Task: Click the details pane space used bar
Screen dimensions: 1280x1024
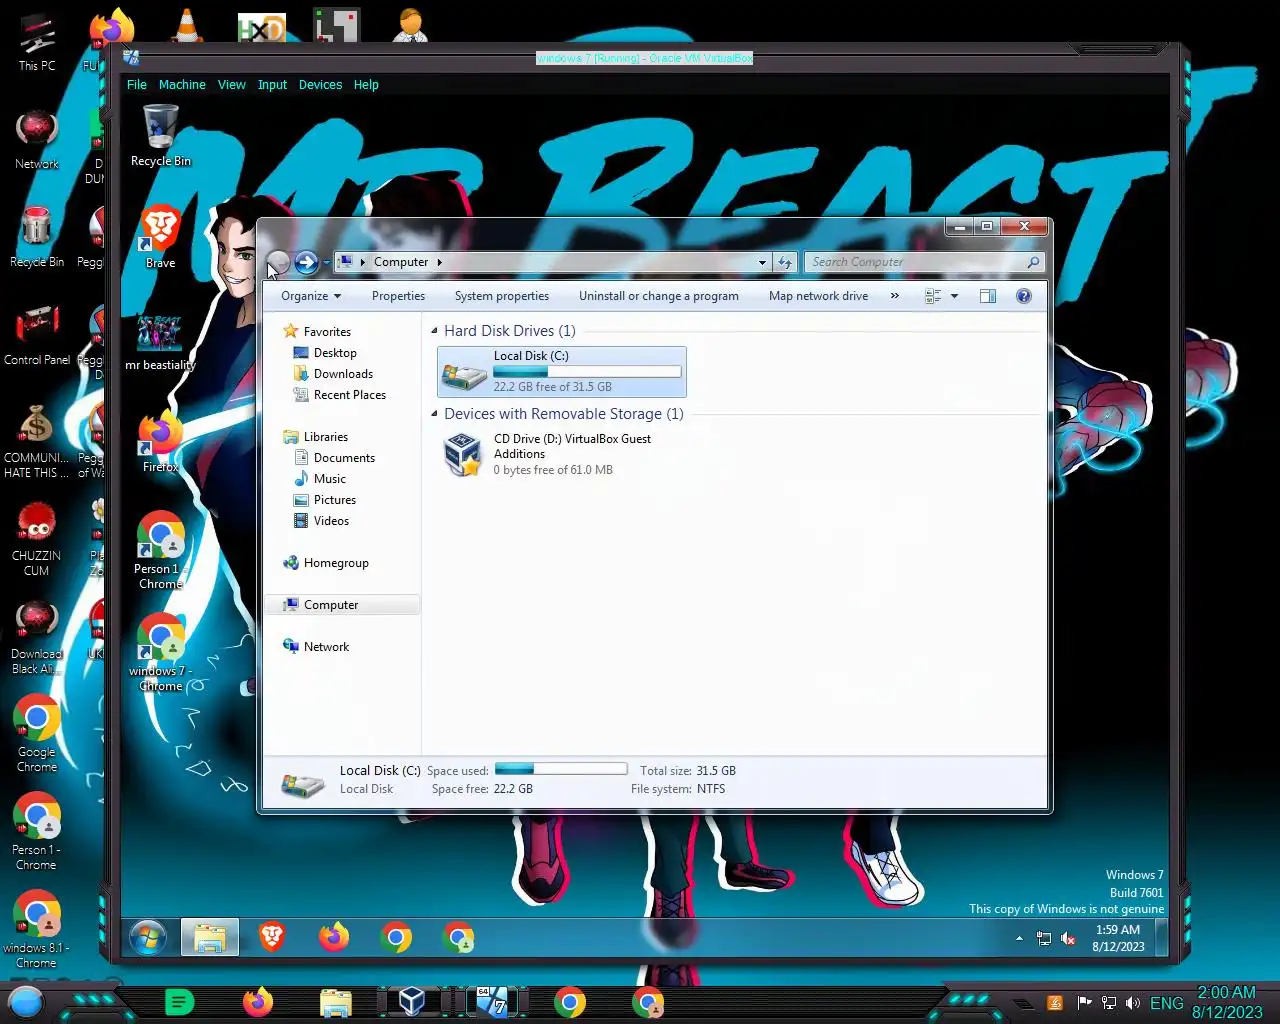Action: pyautogui.click(x=561, y=769)
